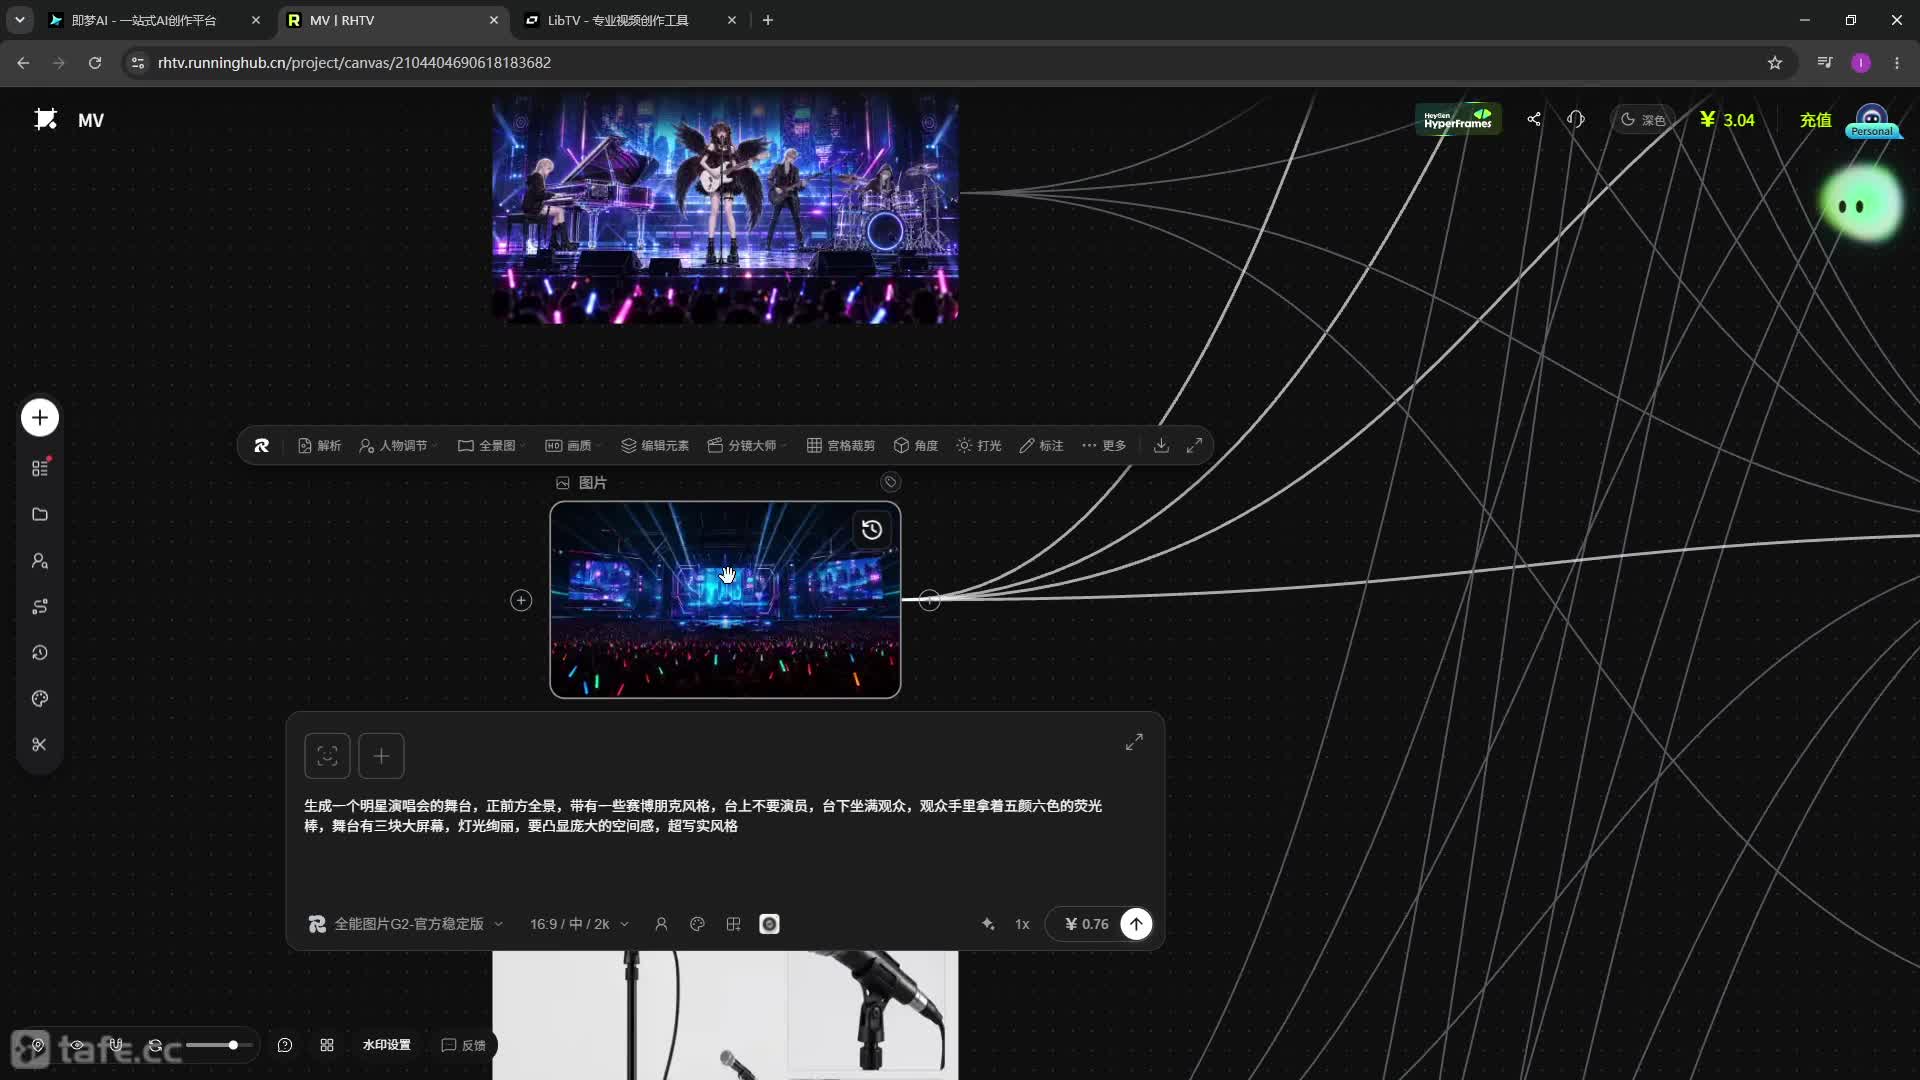Download the selected image

(x=1161, y=446)
